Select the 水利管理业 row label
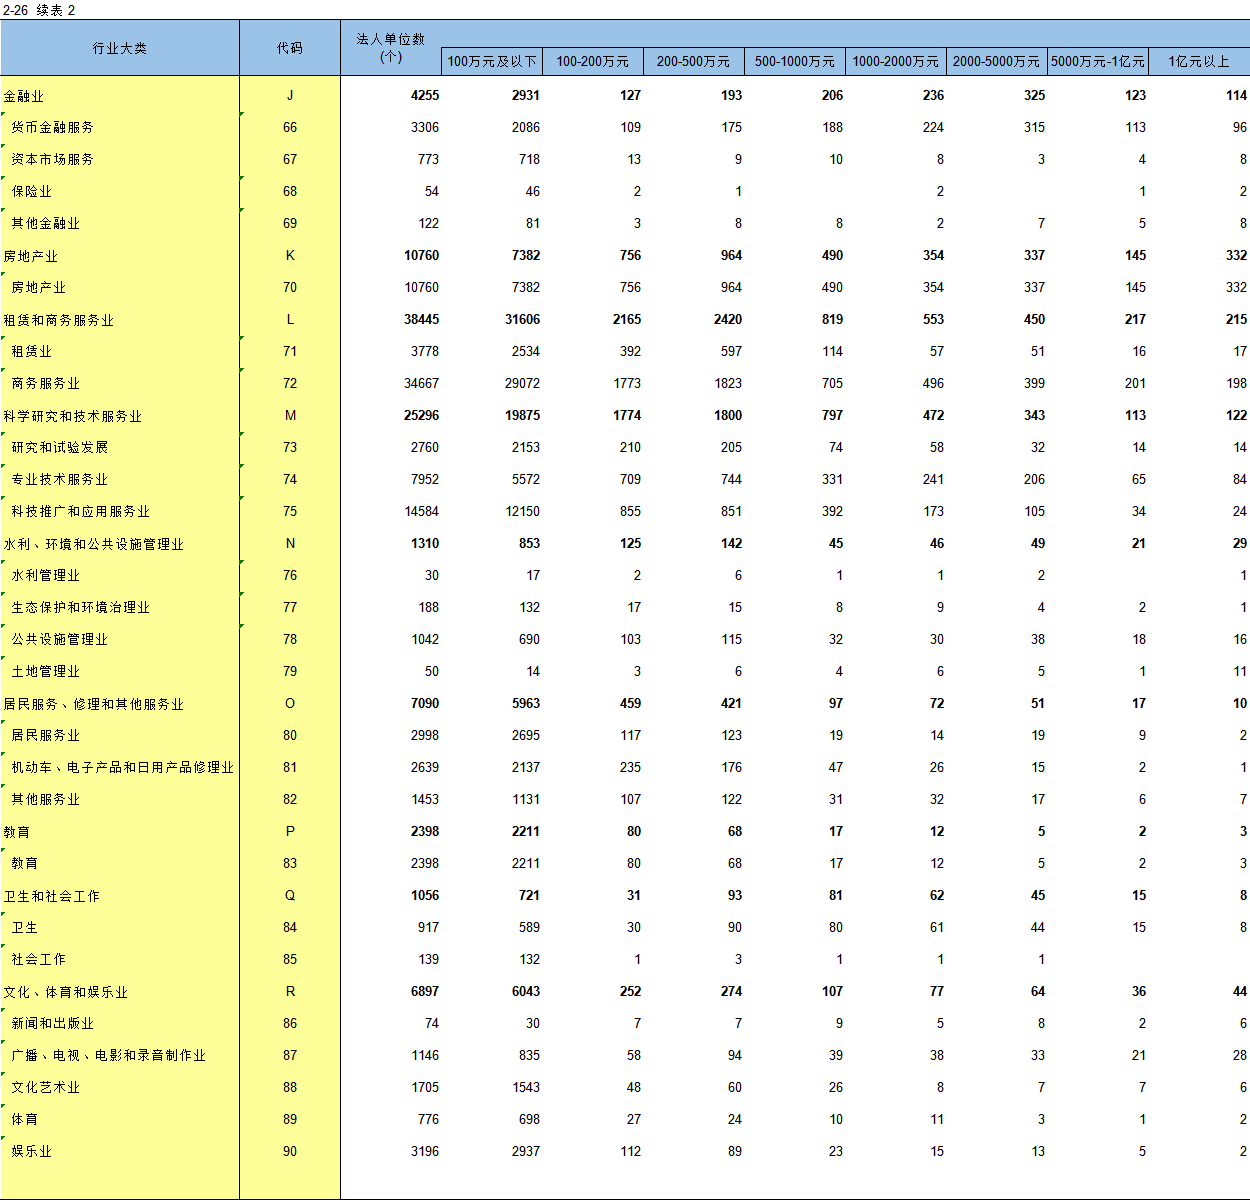This screenshot has width=1250, height=1200. [46, 576]
